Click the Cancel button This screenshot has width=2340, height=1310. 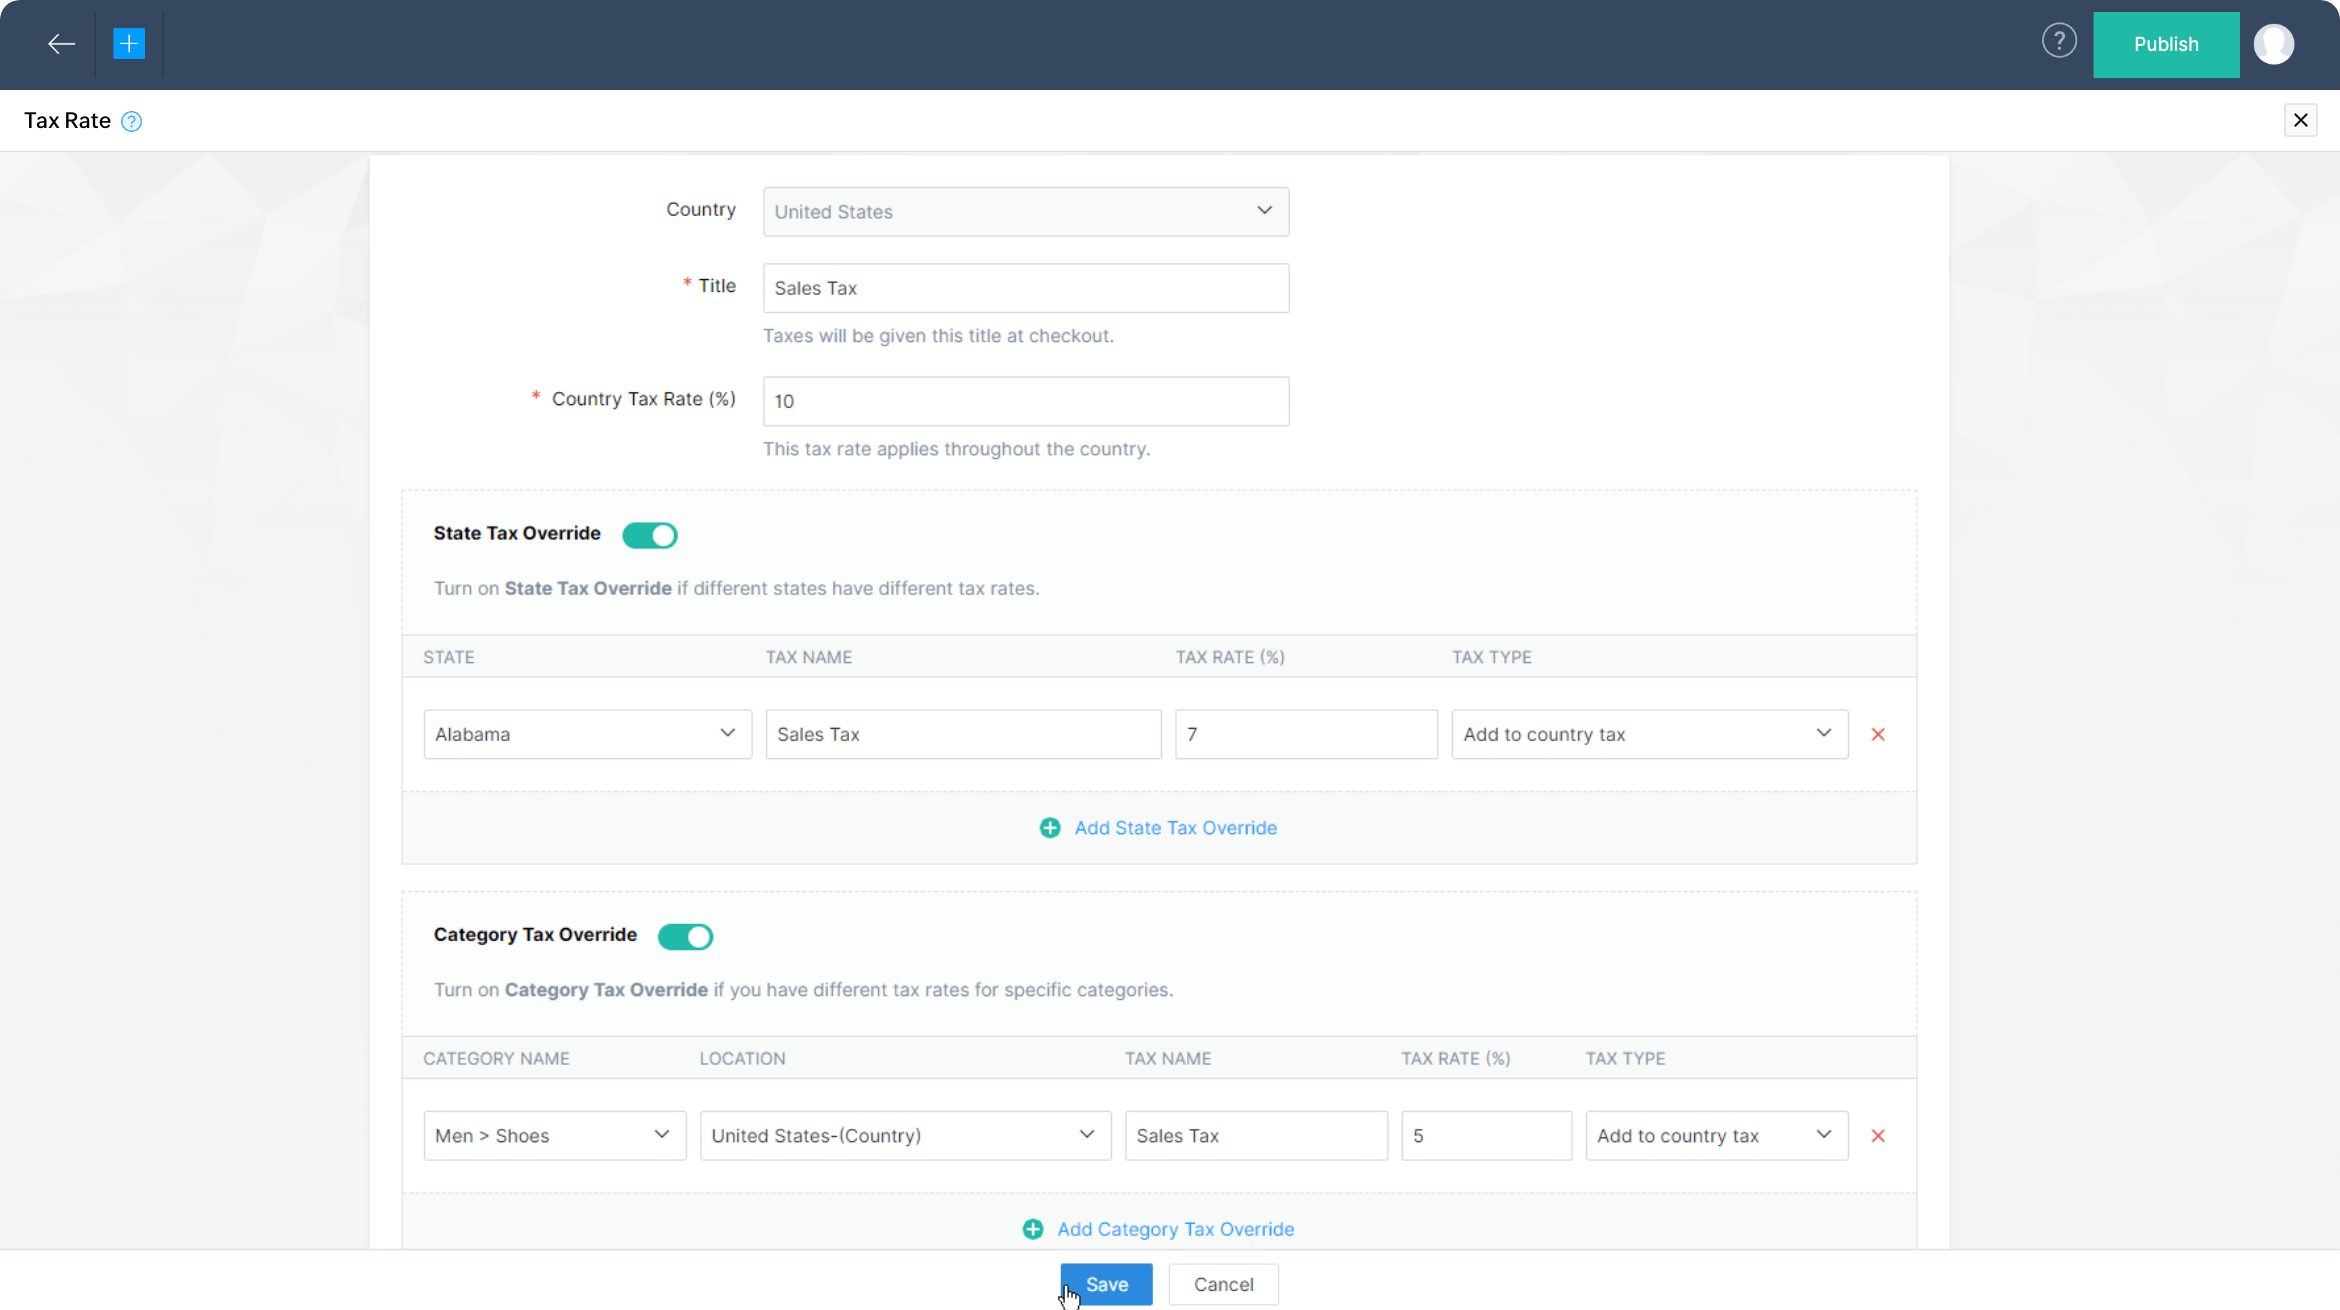point(1223,1285)
